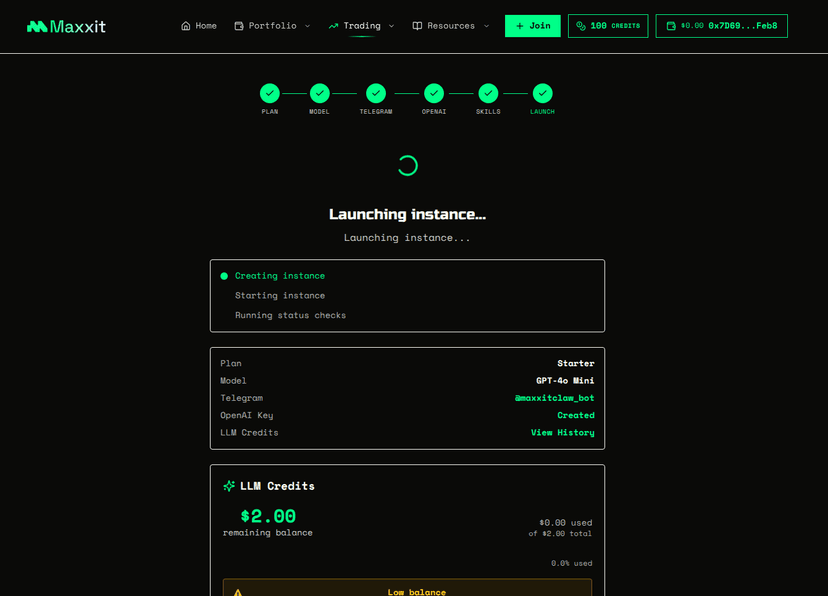Click the coins icon in the credits badge
The width and height of the screenshot is (828, 596).
coord(580,25)
